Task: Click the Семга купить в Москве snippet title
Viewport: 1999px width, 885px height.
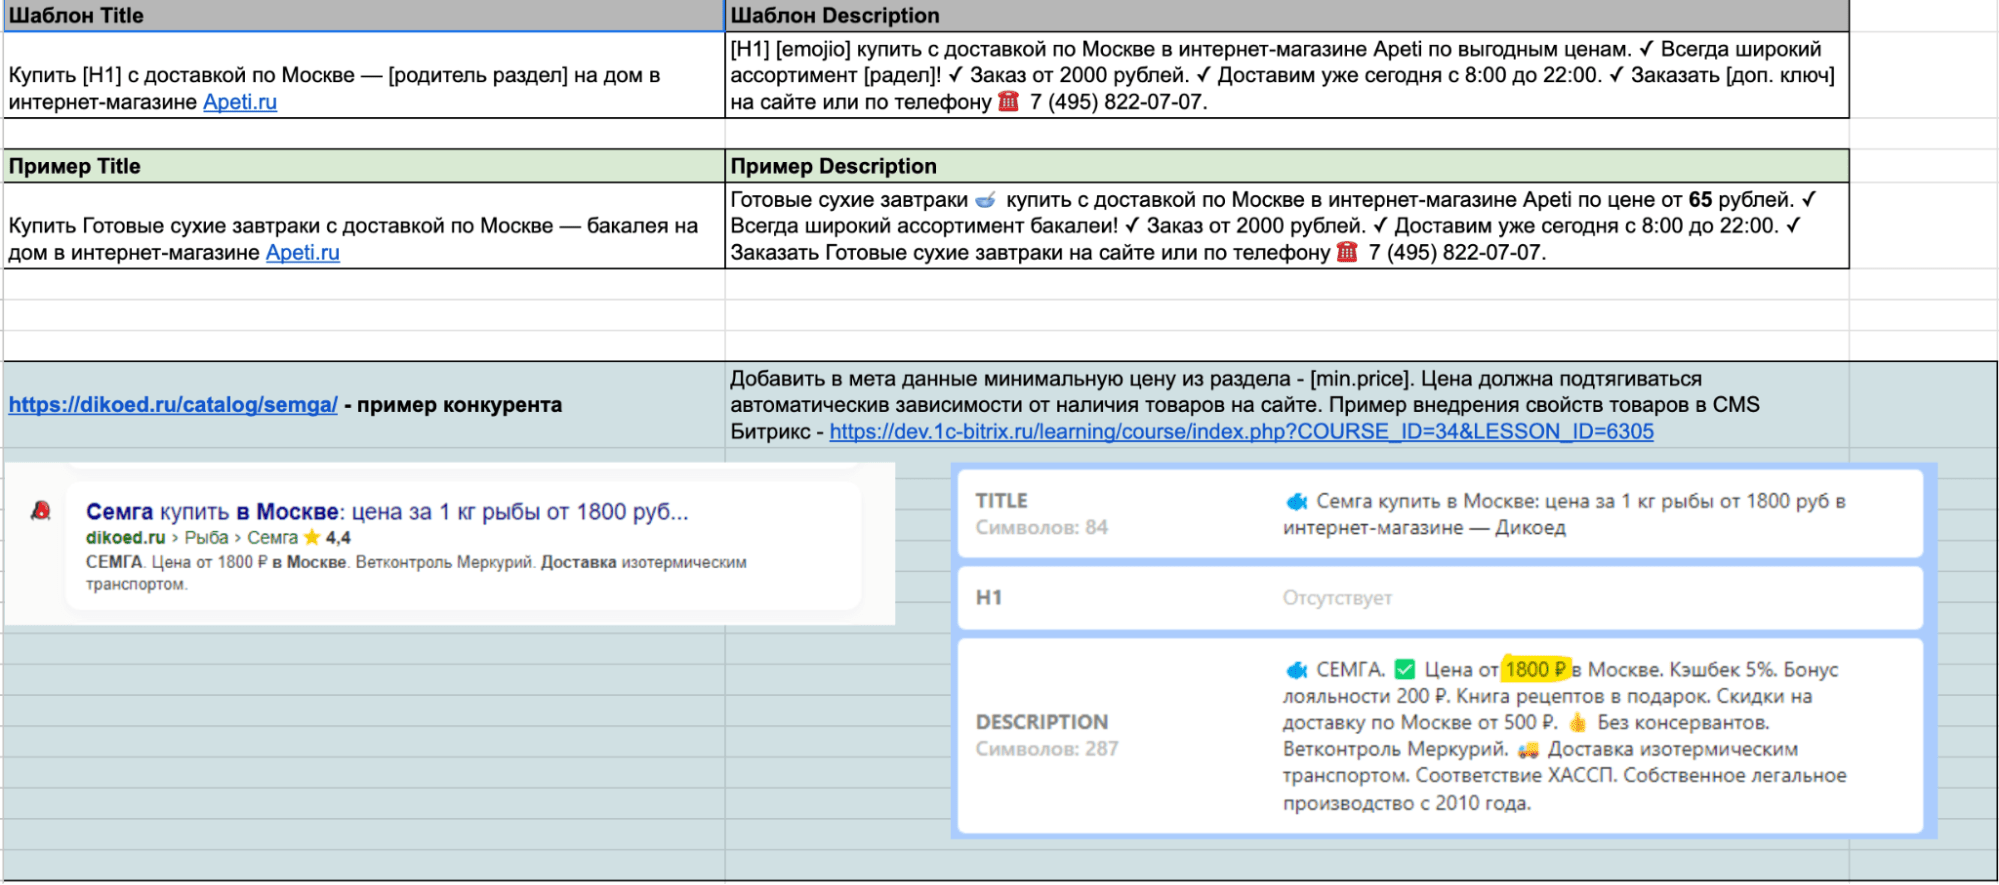Action: click(x=387, y=512)
